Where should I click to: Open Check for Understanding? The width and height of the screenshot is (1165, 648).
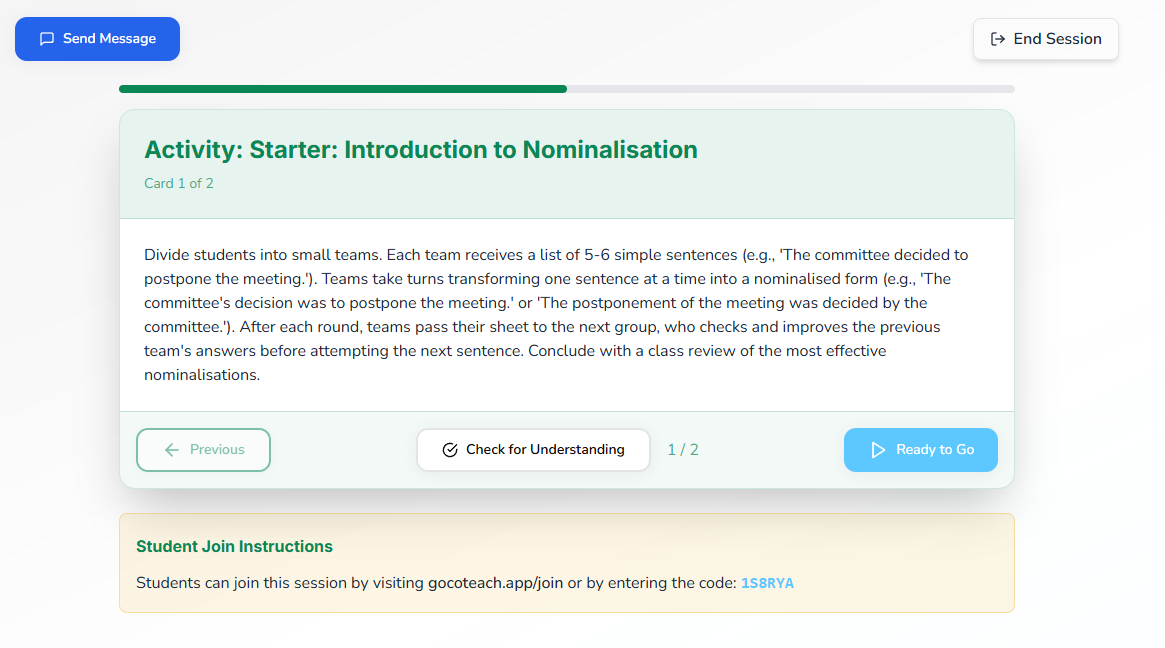click(545, 450)
